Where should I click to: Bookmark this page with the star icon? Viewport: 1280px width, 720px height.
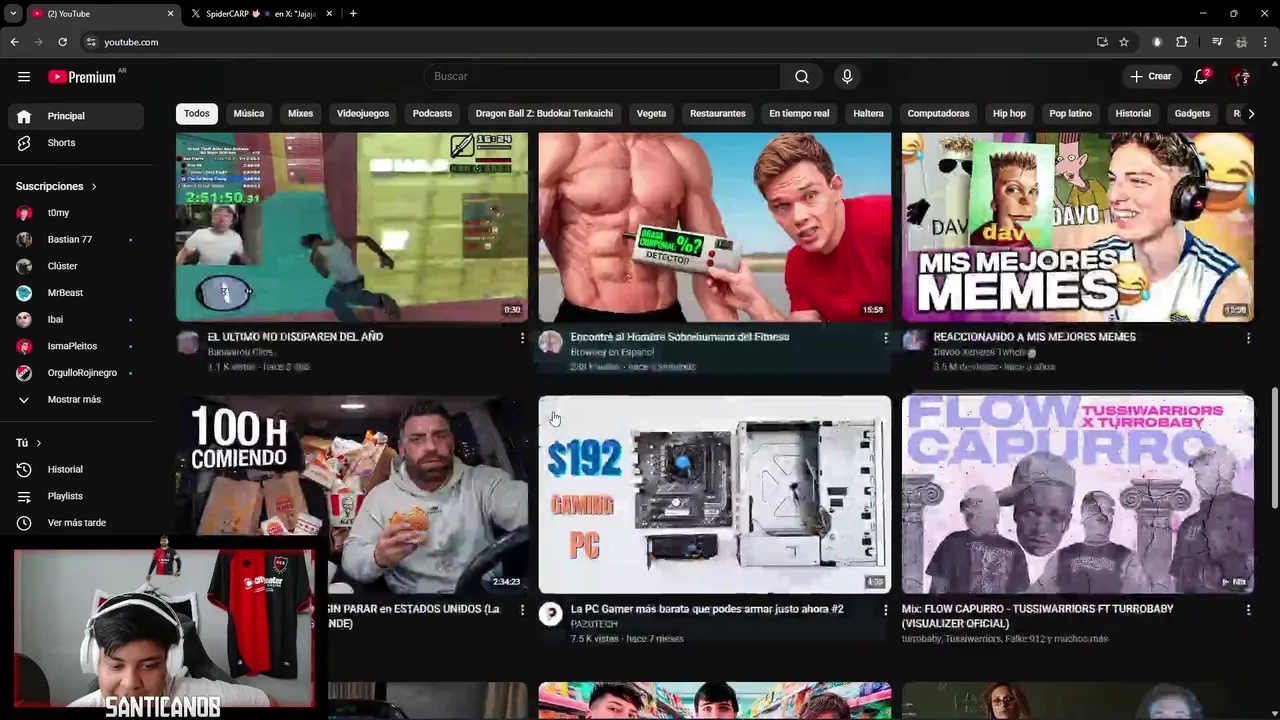1124,42
